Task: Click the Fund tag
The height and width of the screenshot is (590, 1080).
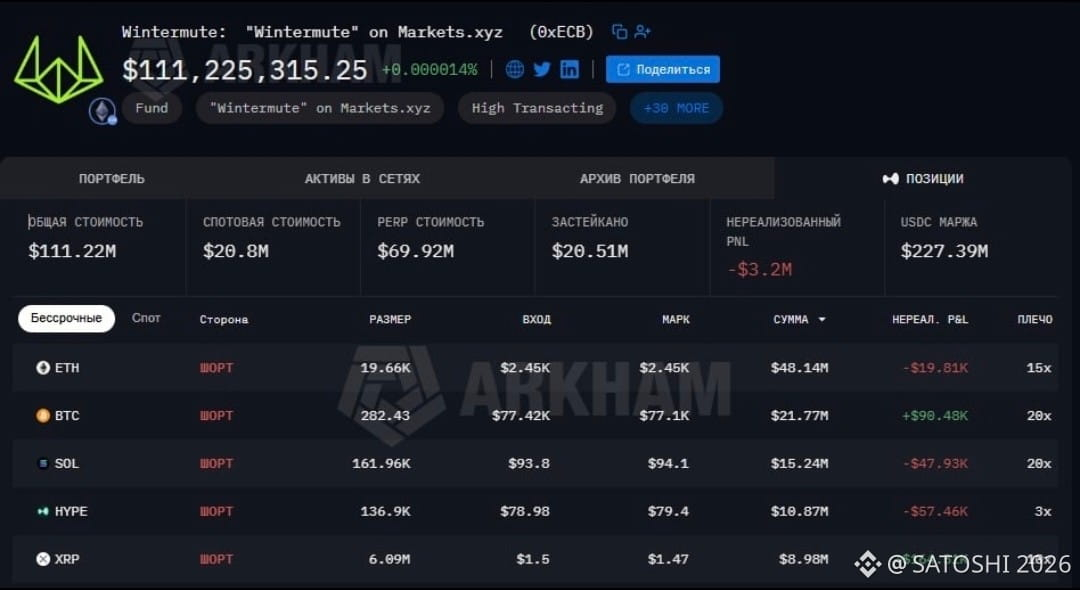Action: tap(152, 108)
